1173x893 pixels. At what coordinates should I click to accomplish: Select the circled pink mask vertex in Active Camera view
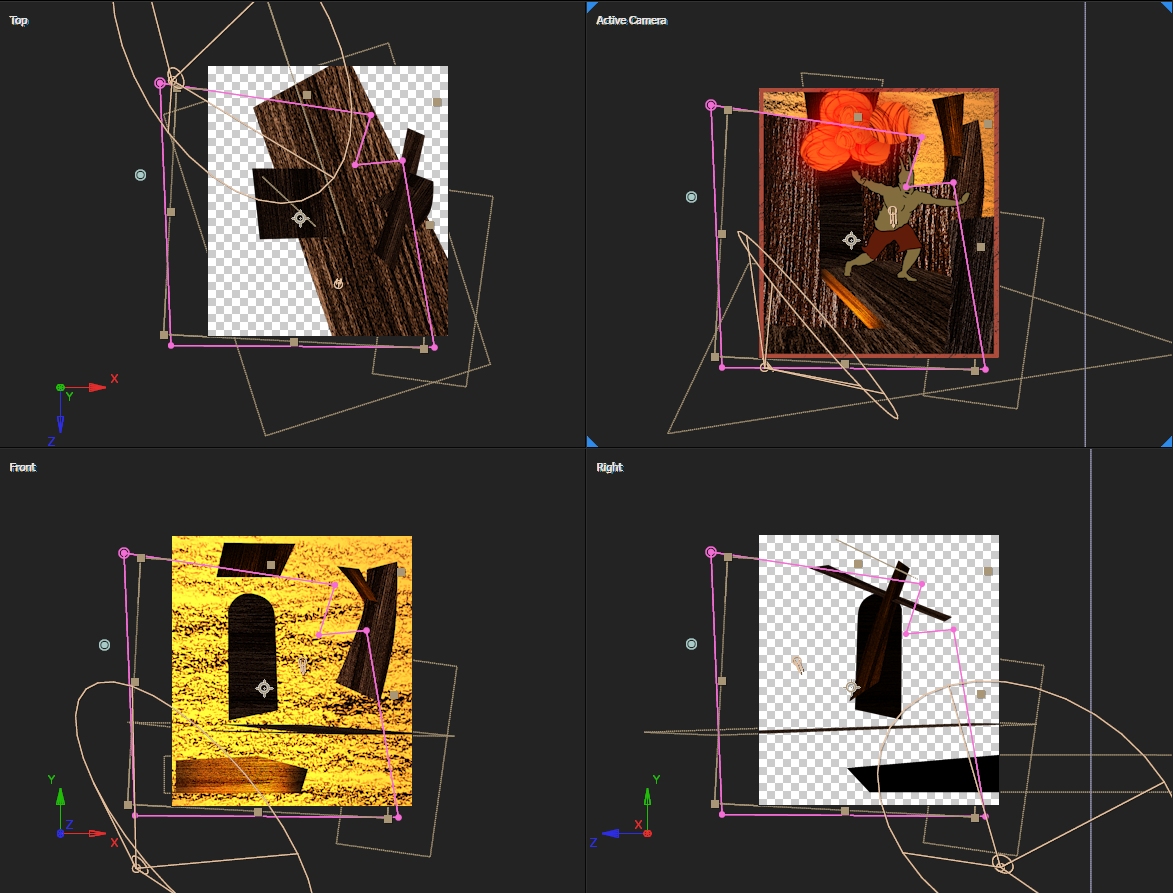pyautogui.click(x=711, y=105)
